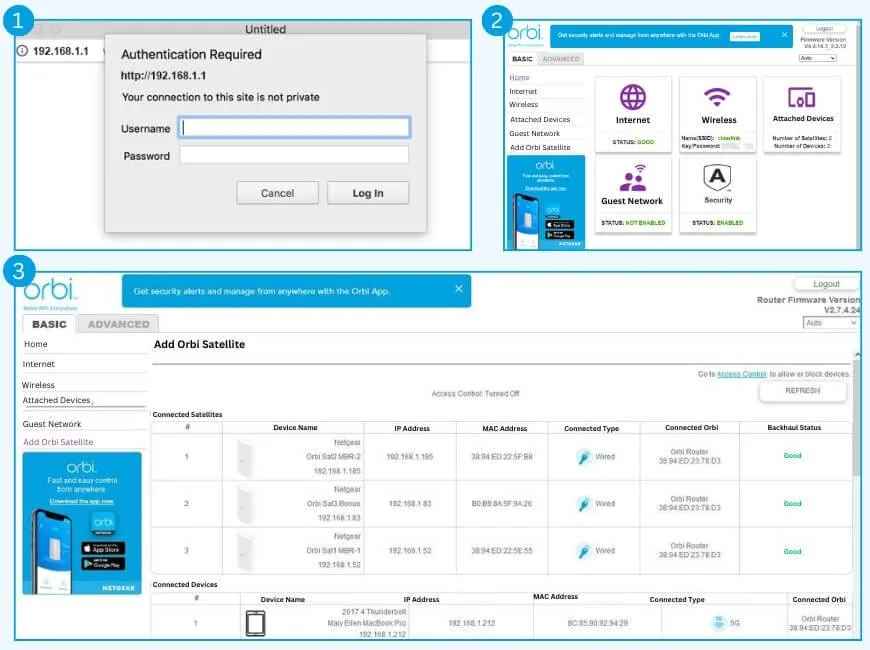The height and width of the screenshot is (650, 870).
Task: Open the Attached Devices tile icon
Action: pyautogui.click(x=802, y=97)
